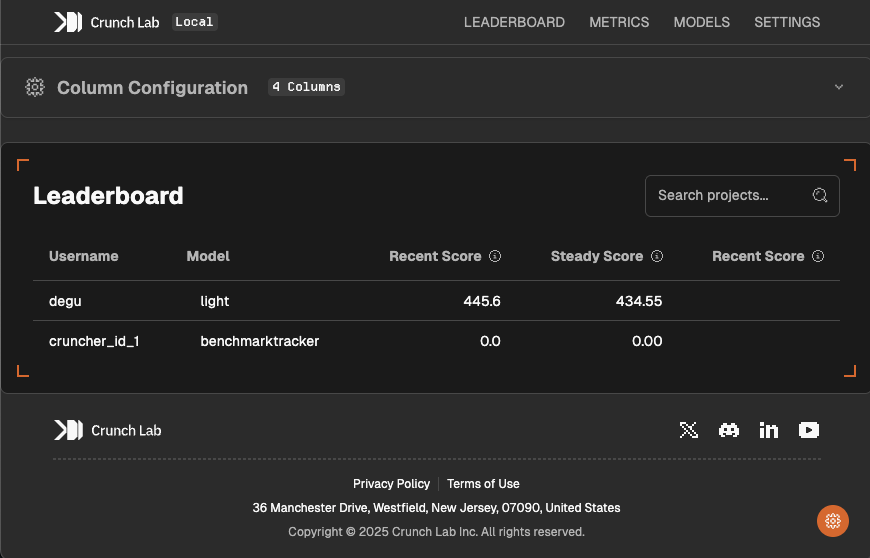Click the search magnifier icon
The height and width of the screenshot is (558, 870).
coord(820,195)
